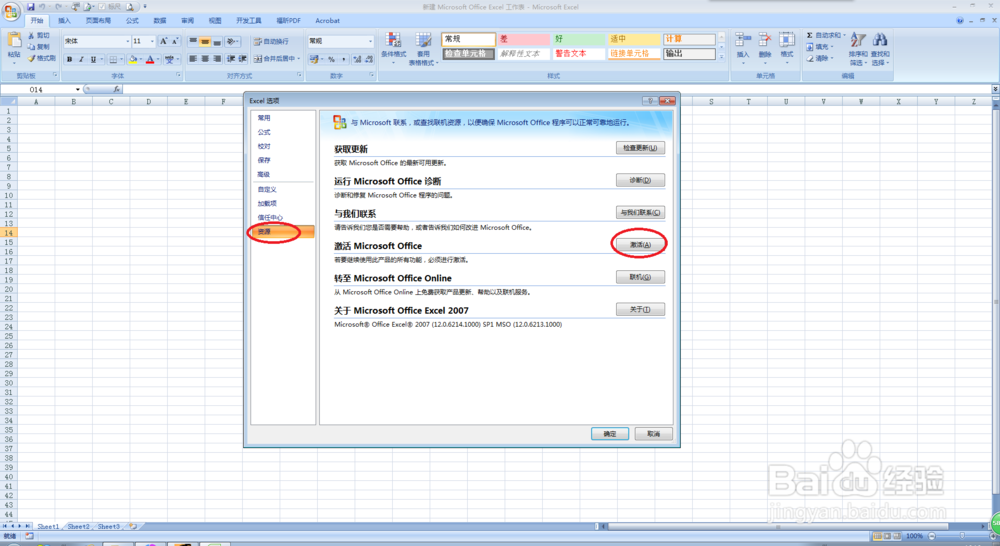Expand the fill color dropdown arrow
Screen dimensions: 1000x546
click(x=141, y=59)
